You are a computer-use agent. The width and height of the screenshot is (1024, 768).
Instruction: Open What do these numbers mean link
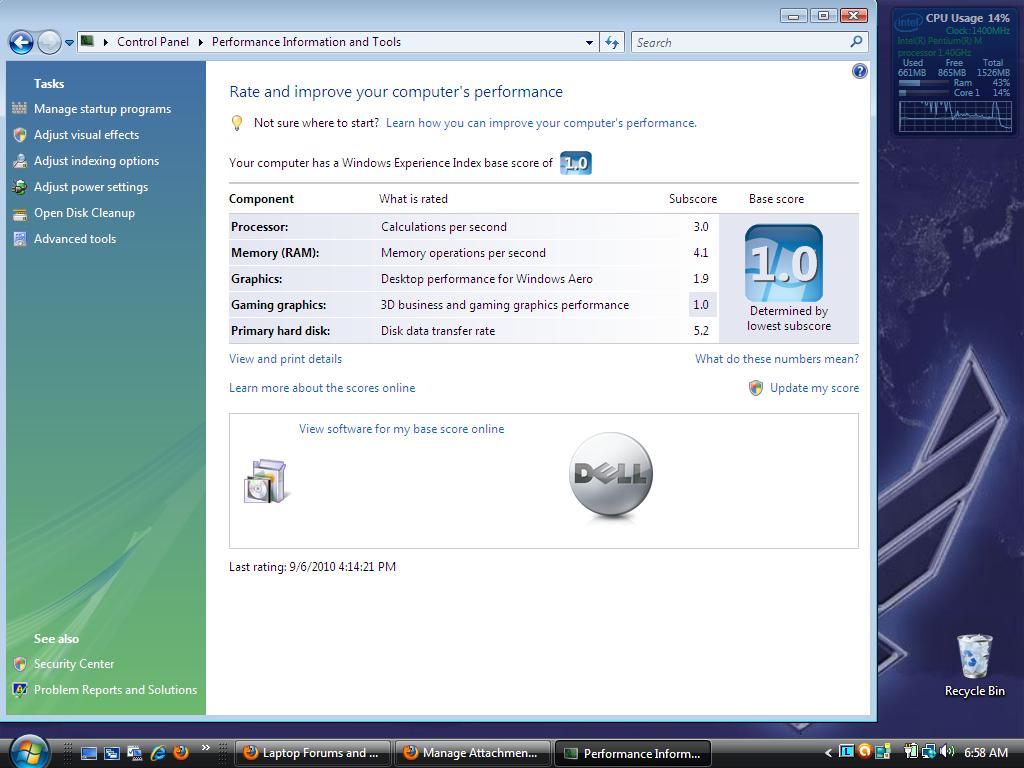click(777, 359)
